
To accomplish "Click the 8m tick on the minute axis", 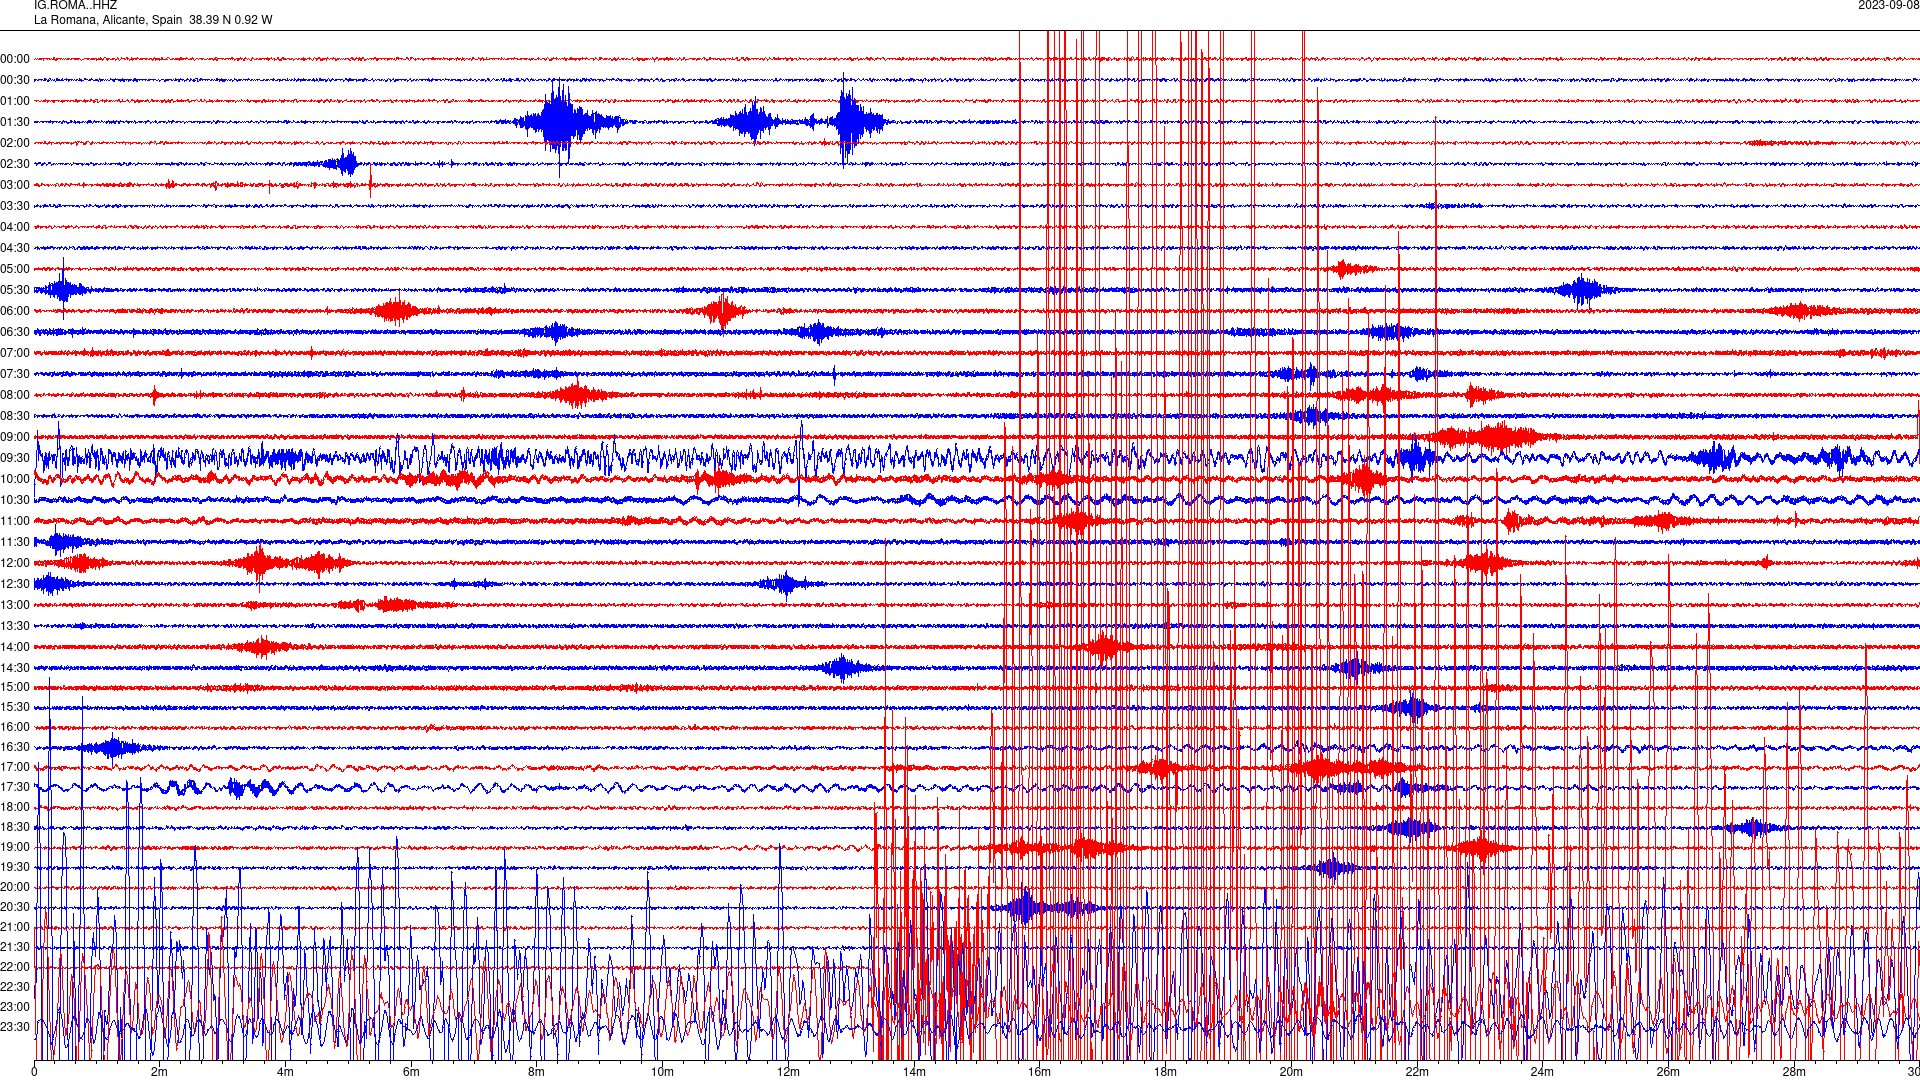I will (x=537, y=1072).
